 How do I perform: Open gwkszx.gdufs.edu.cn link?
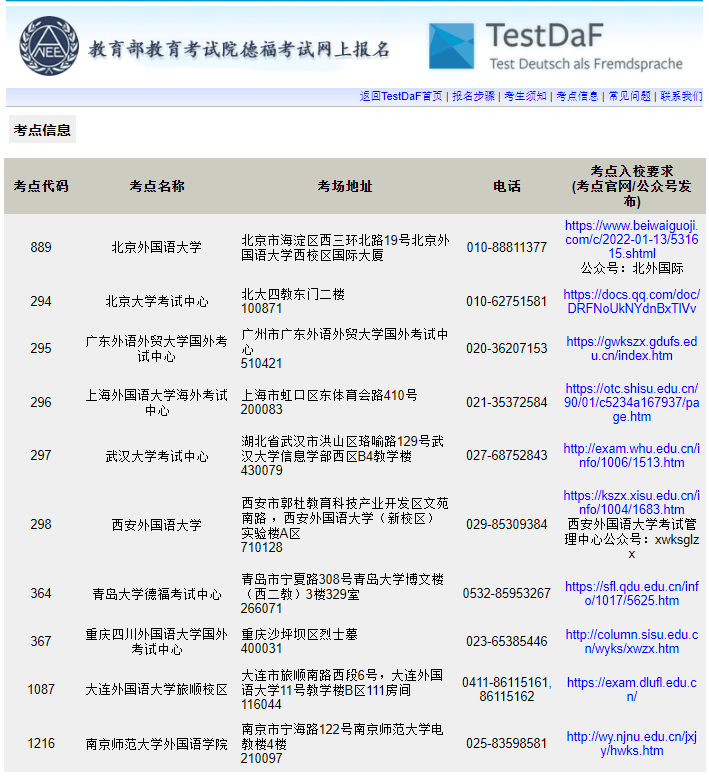(x=631, y=348)
